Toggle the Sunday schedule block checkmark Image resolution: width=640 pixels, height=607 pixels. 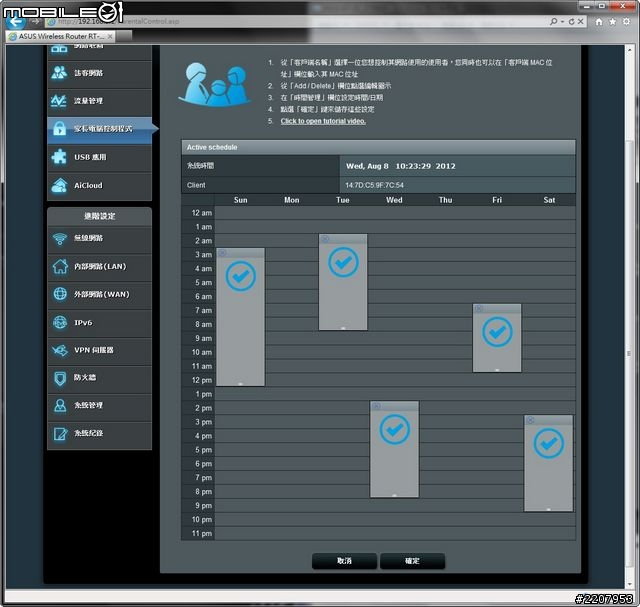click(241, 276)
